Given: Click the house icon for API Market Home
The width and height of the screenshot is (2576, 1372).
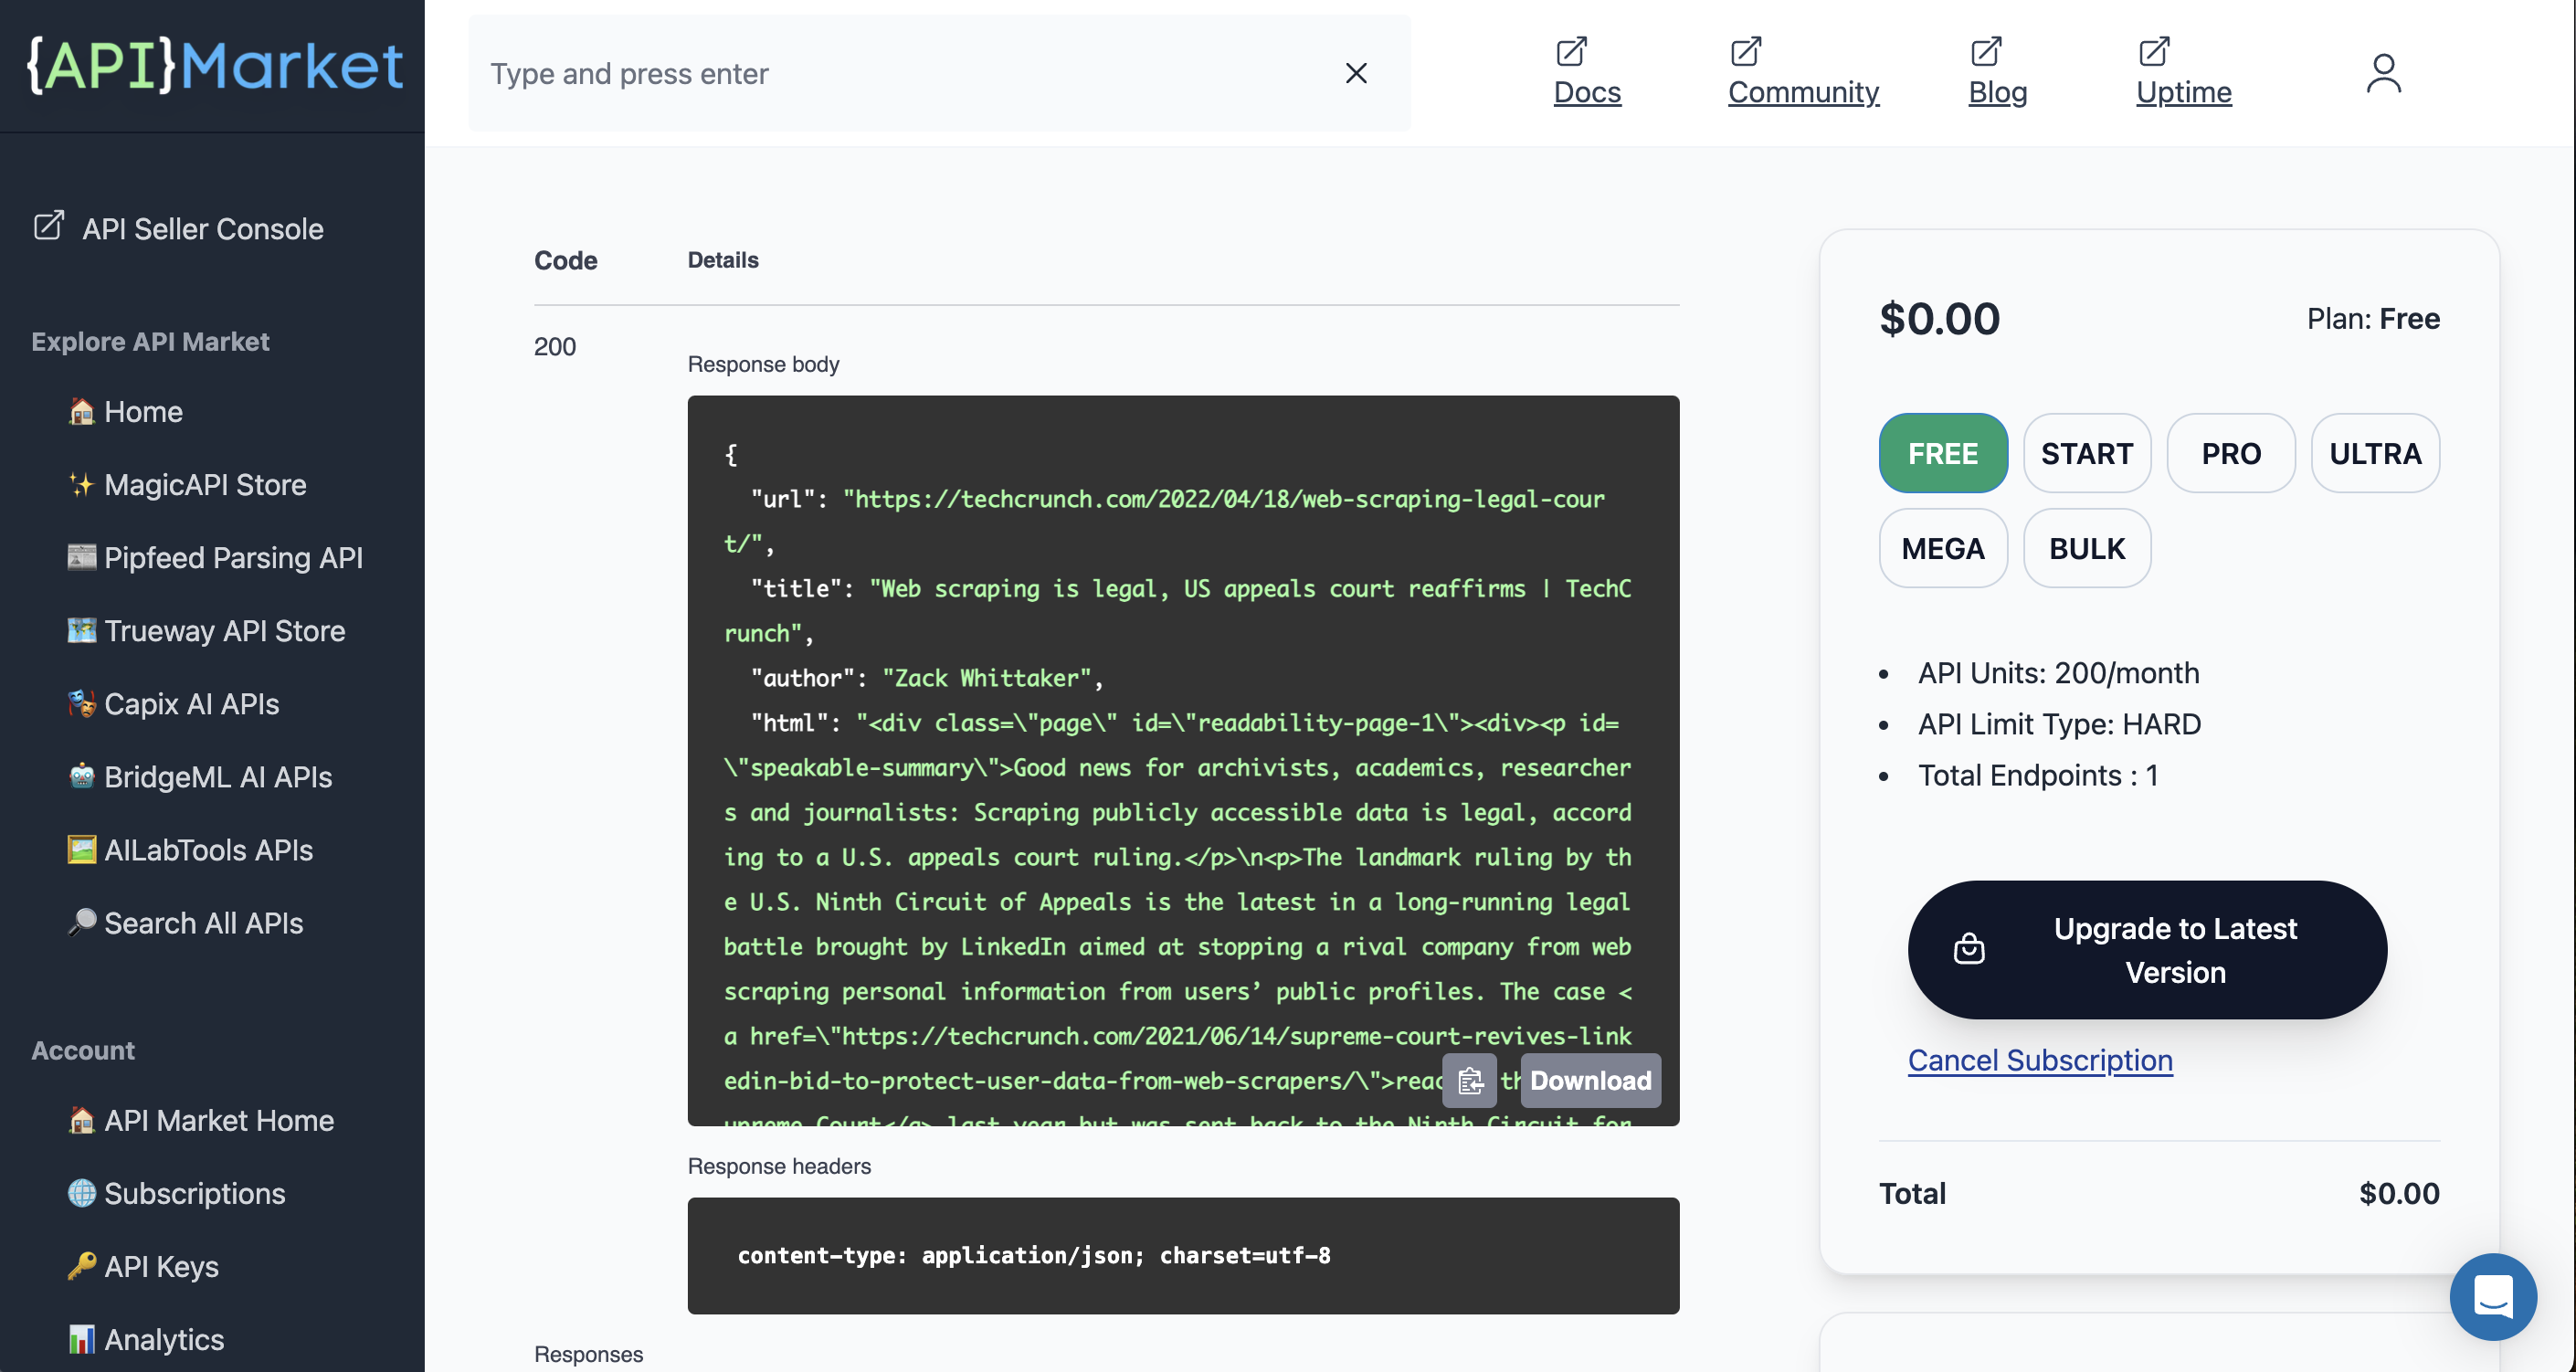Looking at the screenshot, I should 82,1120.
